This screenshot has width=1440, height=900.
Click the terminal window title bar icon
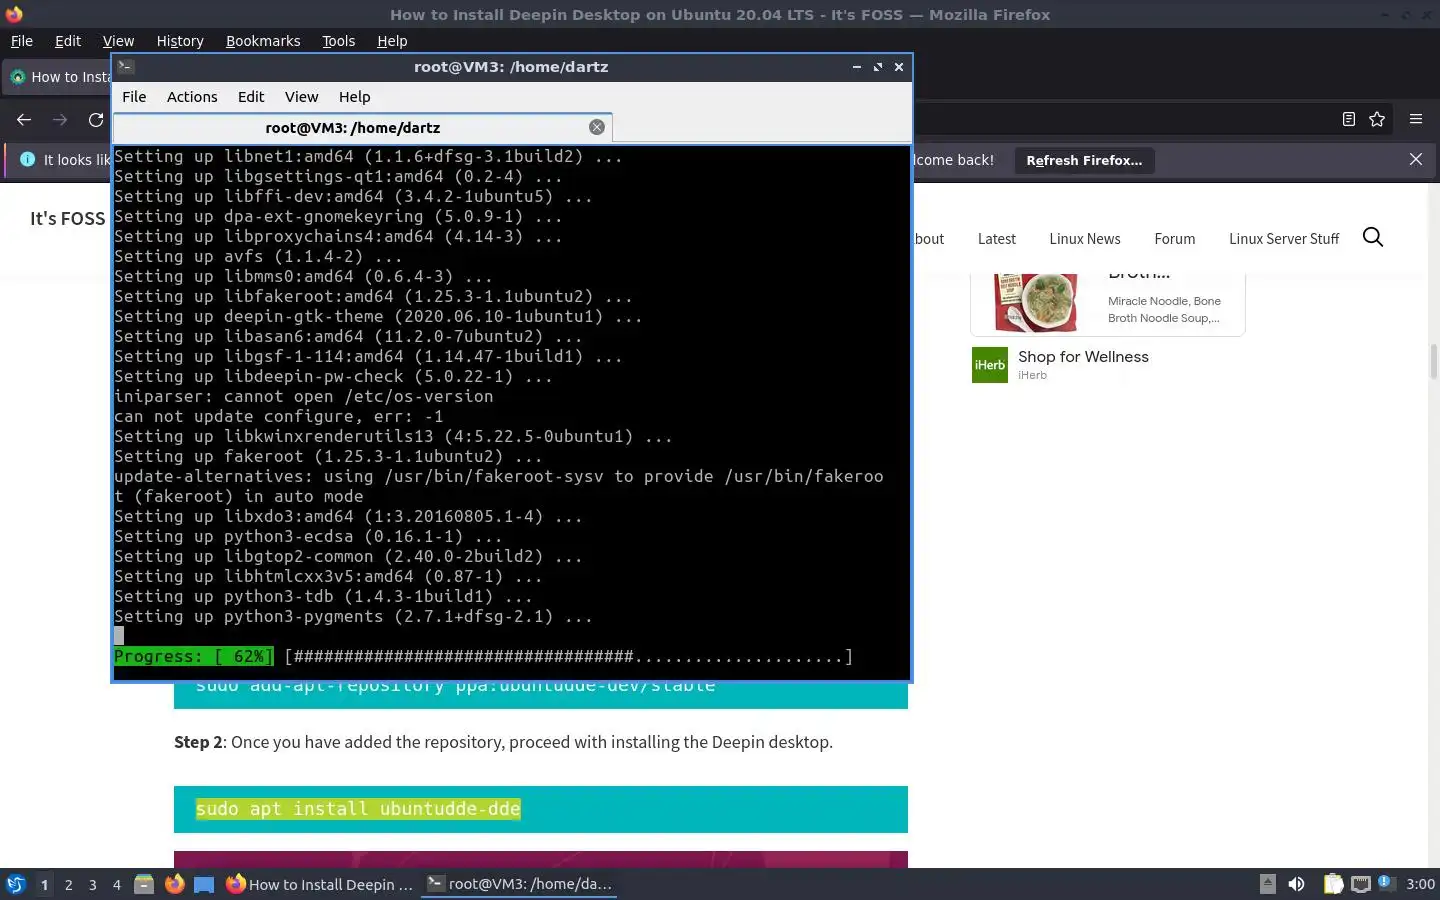tap(125, 66)
